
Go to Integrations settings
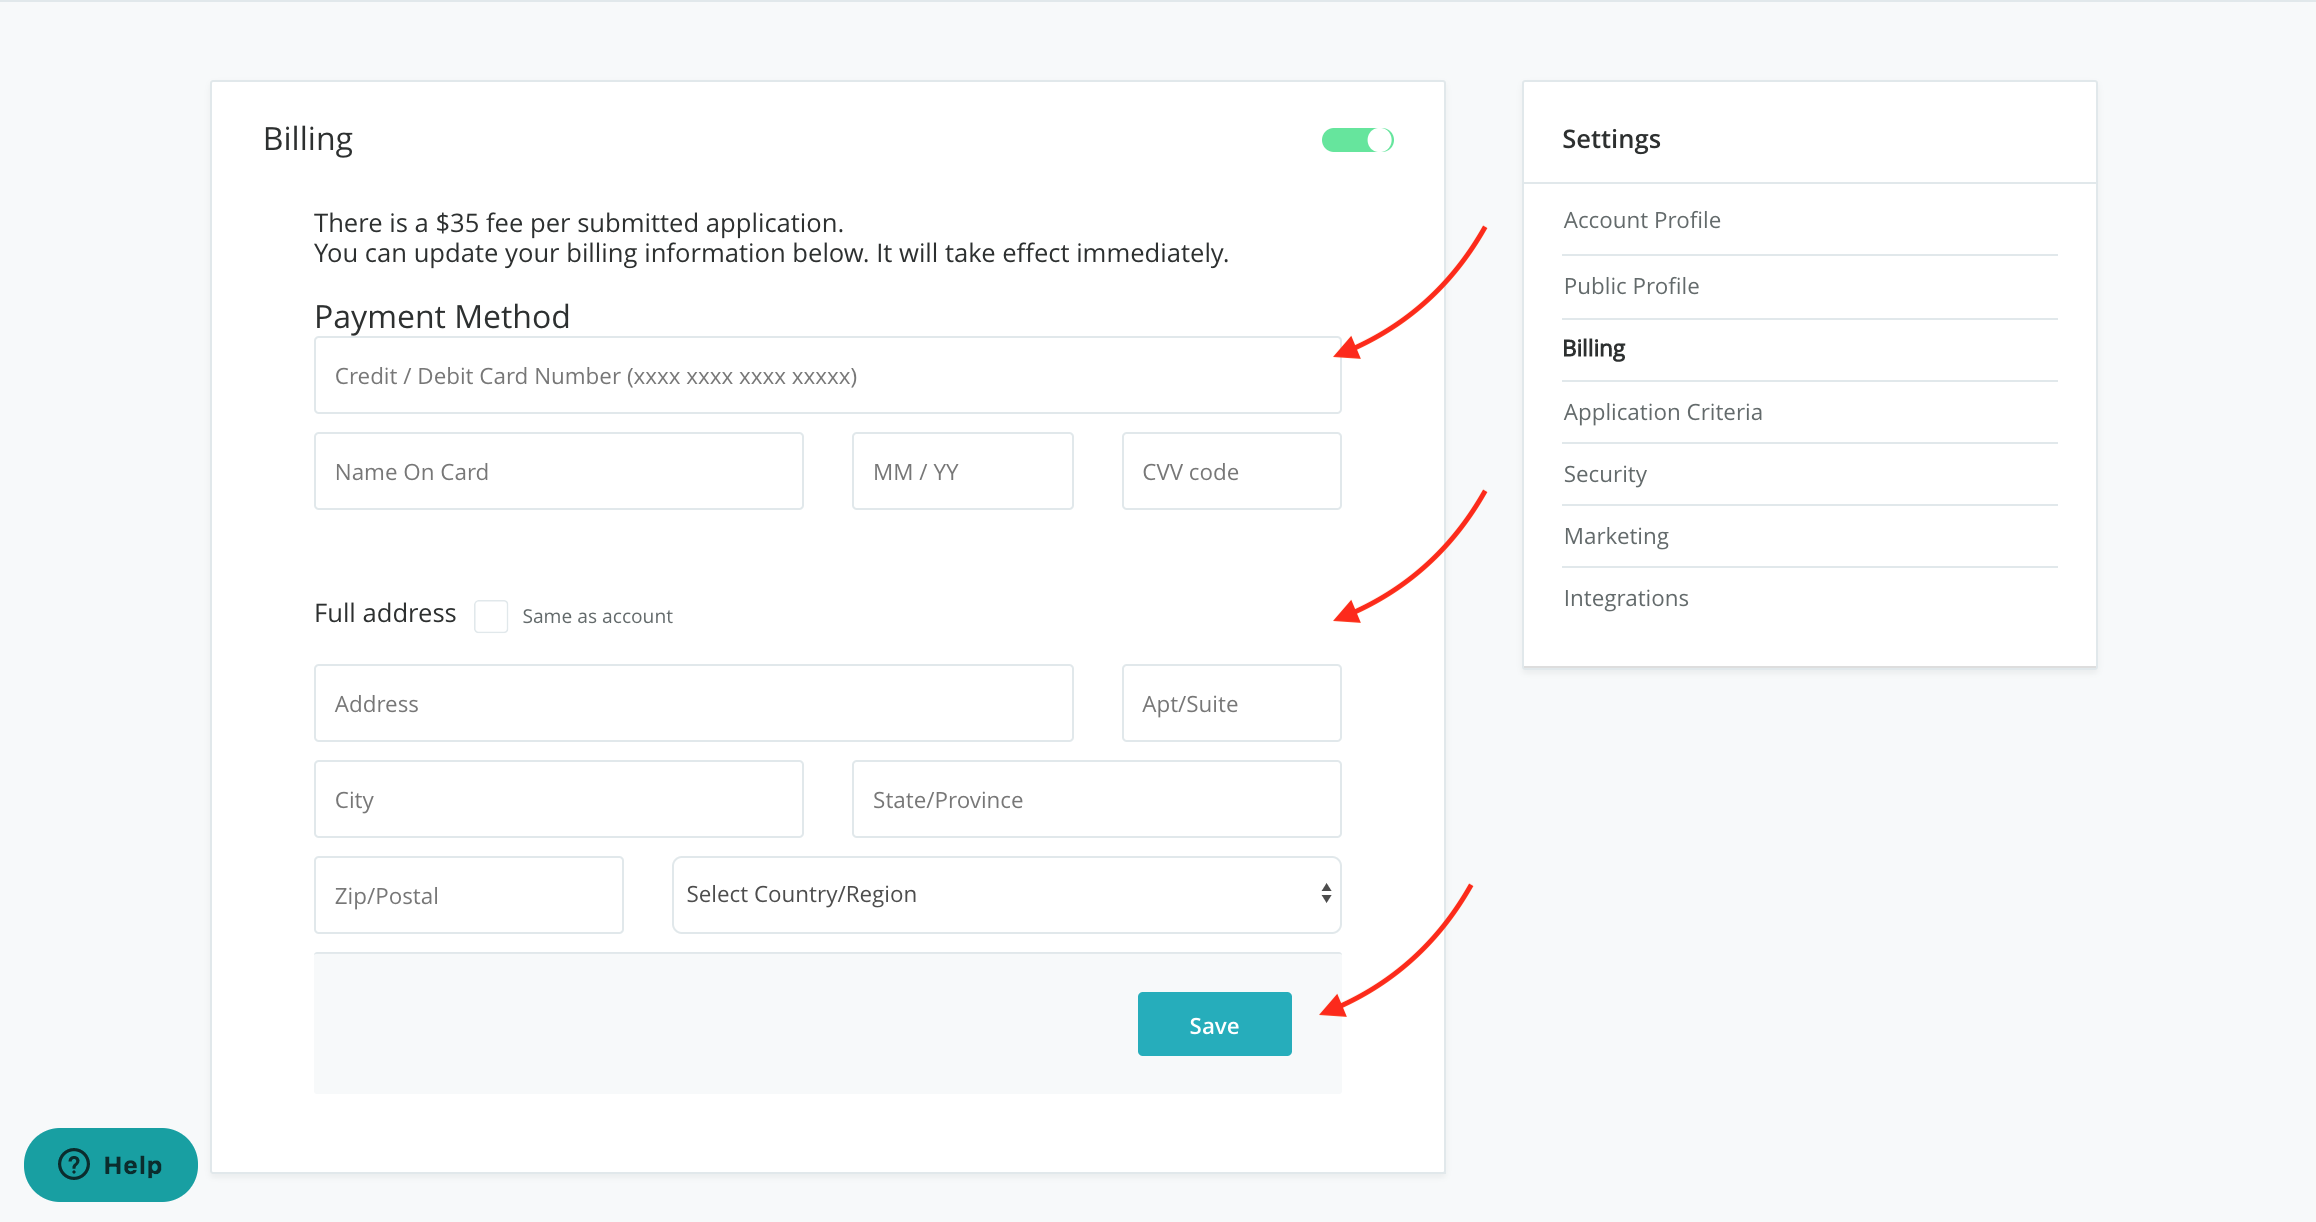pos(1626,598)
